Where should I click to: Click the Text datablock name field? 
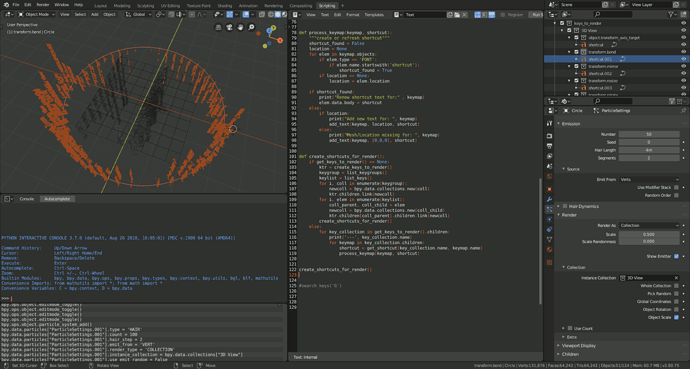tap(424, 15)
